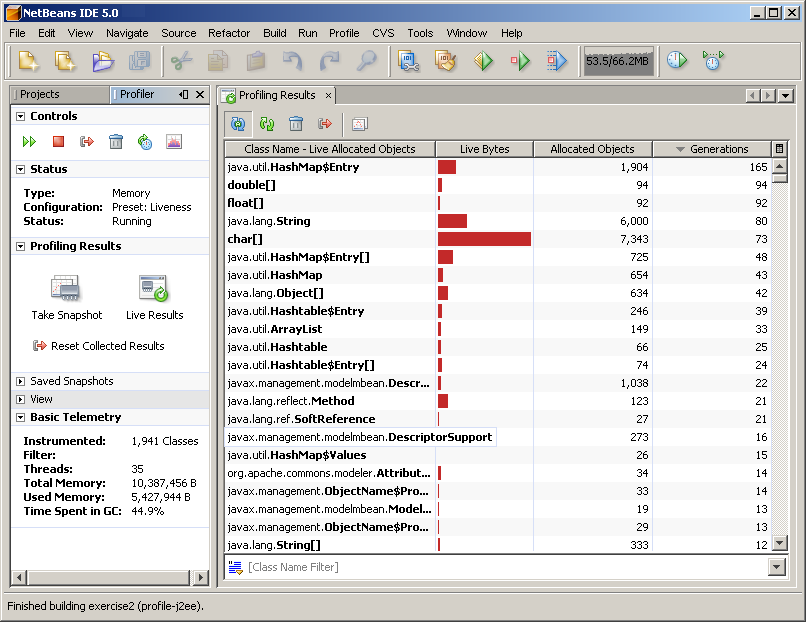Collapse the Controls section
The image size is (806, 622).
(x=20, y=117)
